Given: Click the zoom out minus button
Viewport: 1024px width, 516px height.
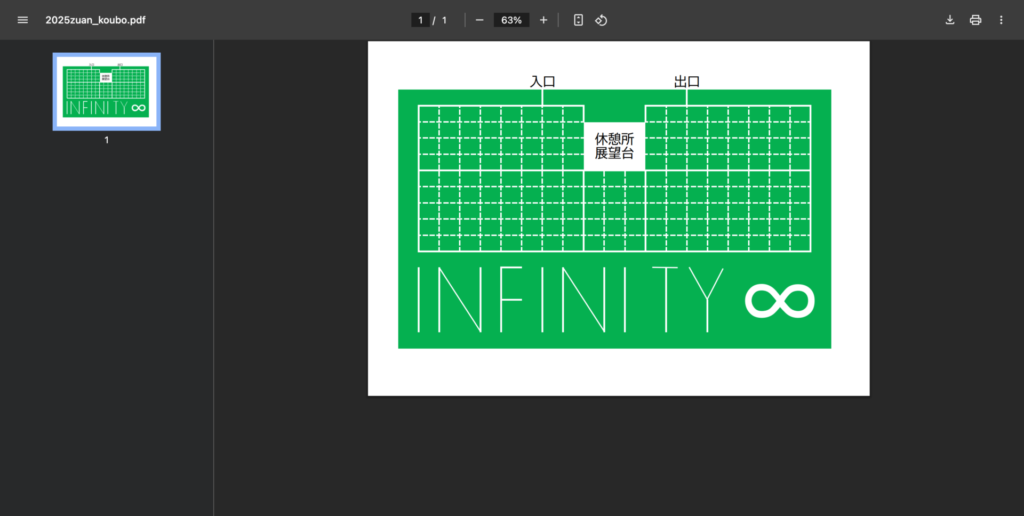Looking at the screenshot, I should pyautogui.click(x=479, y=20).
